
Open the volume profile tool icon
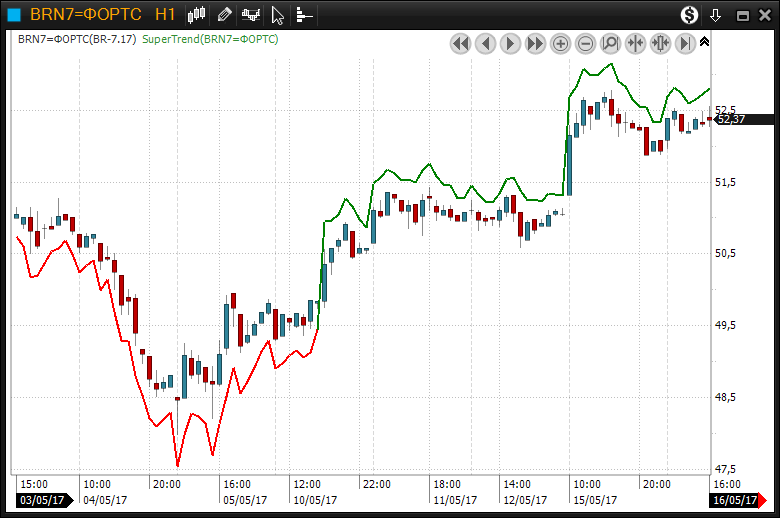tap(304, 14)
